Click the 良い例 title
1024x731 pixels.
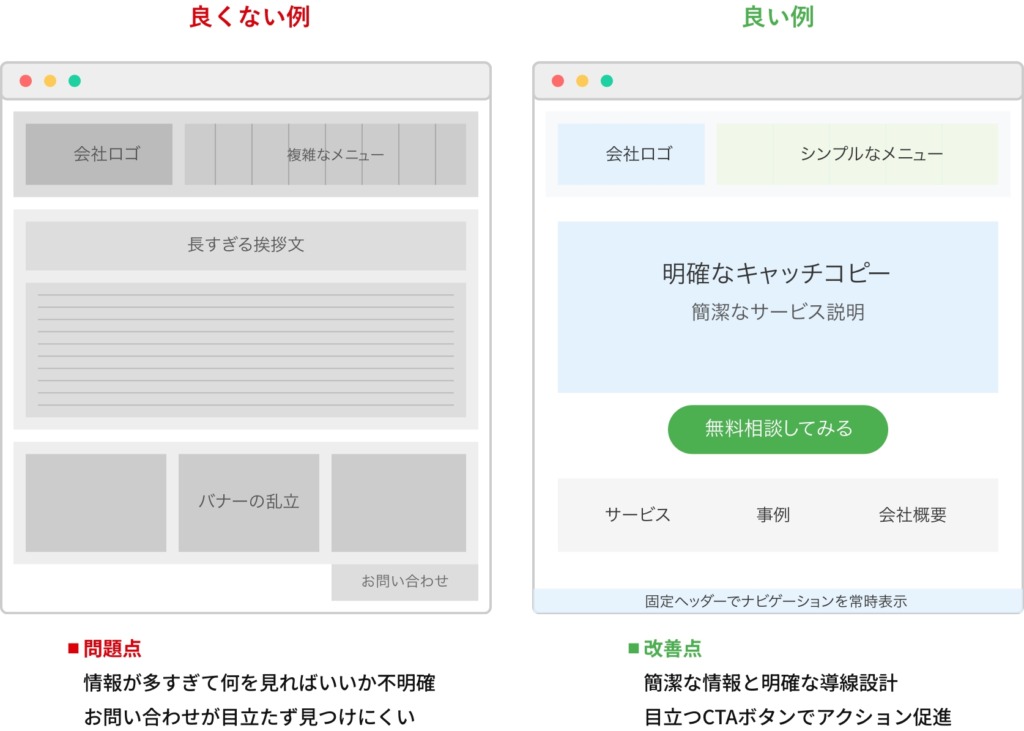coord(778,17)
